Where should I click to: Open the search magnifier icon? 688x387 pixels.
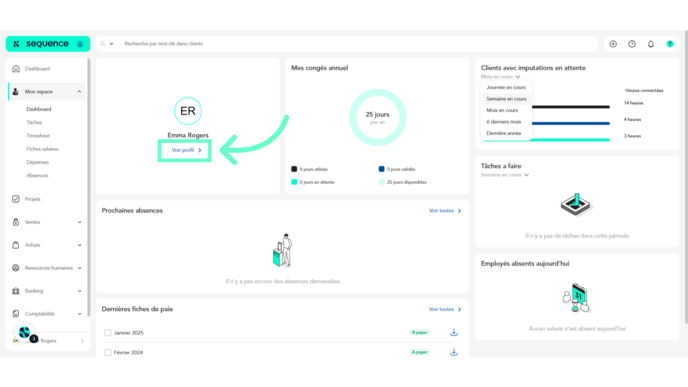[x=103, y=44]
